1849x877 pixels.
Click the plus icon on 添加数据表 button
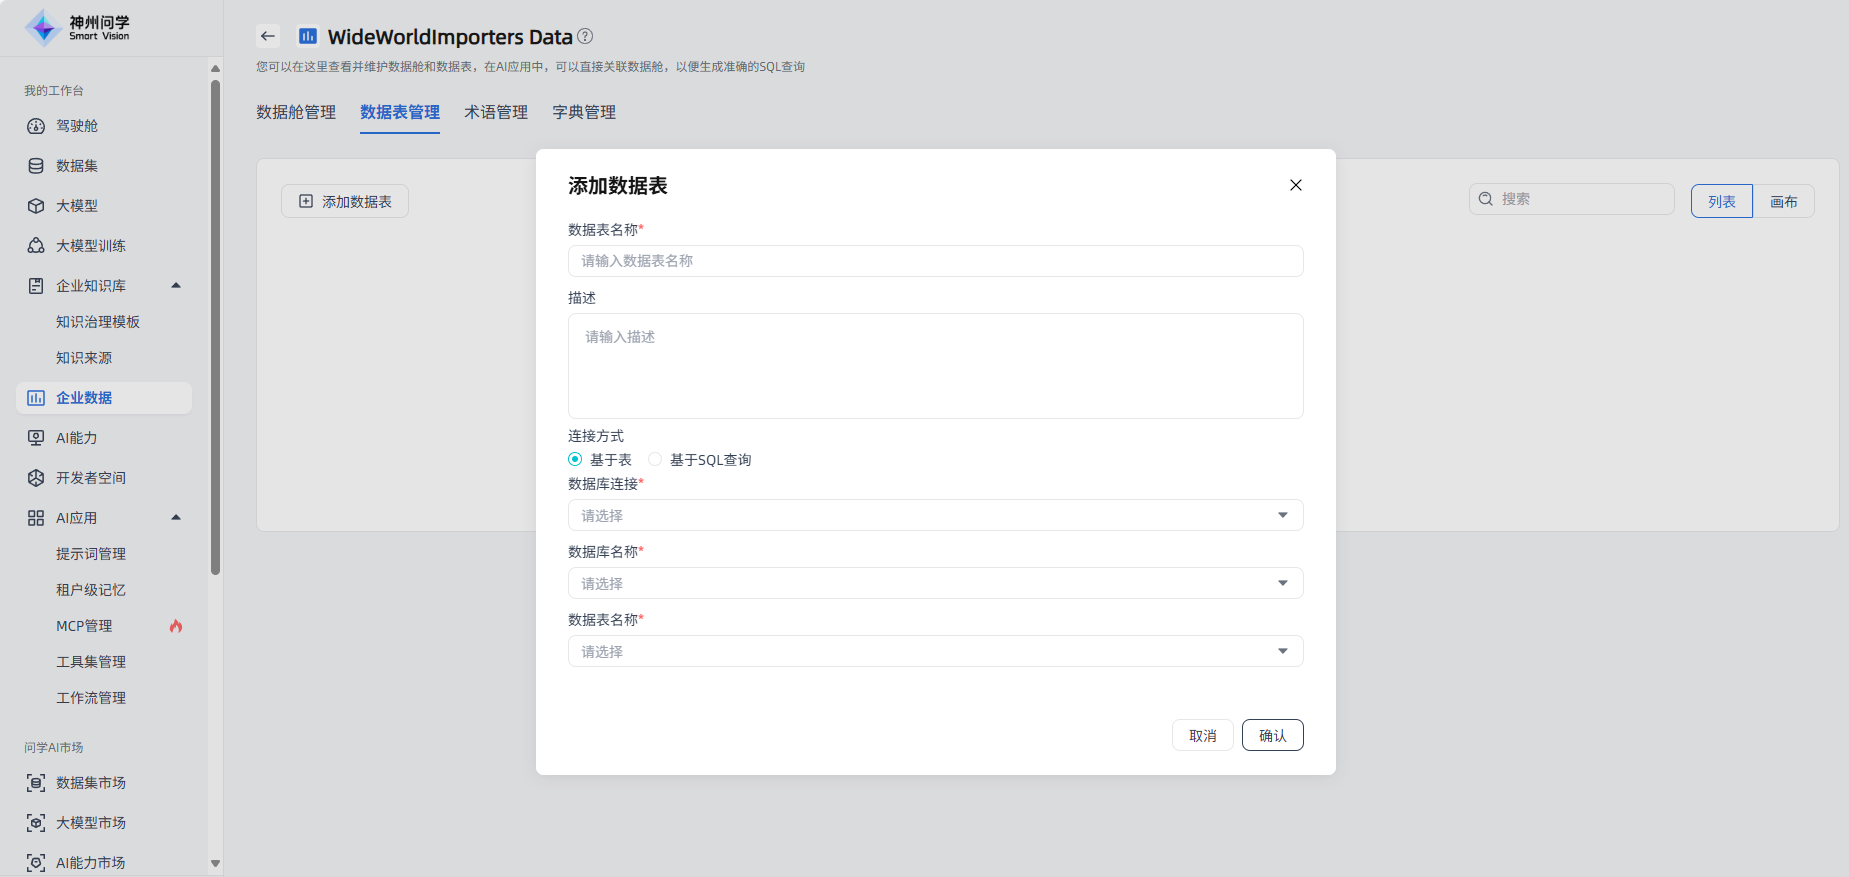306,201
